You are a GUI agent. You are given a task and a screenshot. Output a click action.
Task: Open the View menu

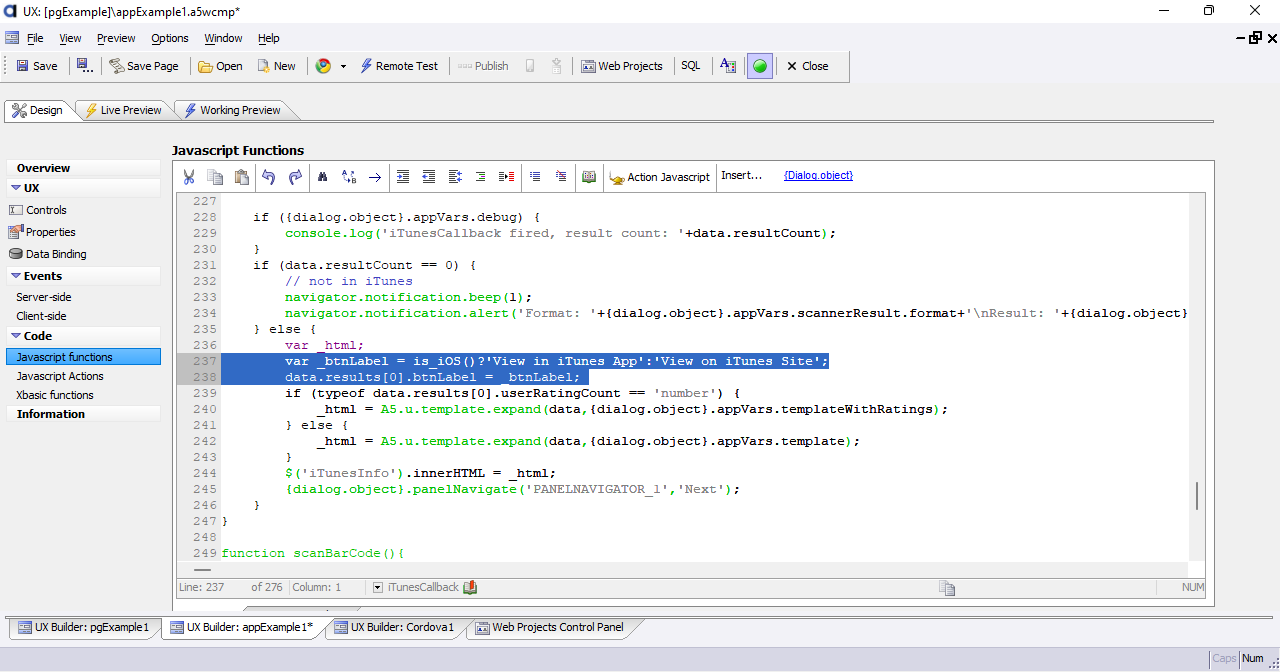(70, 38)
